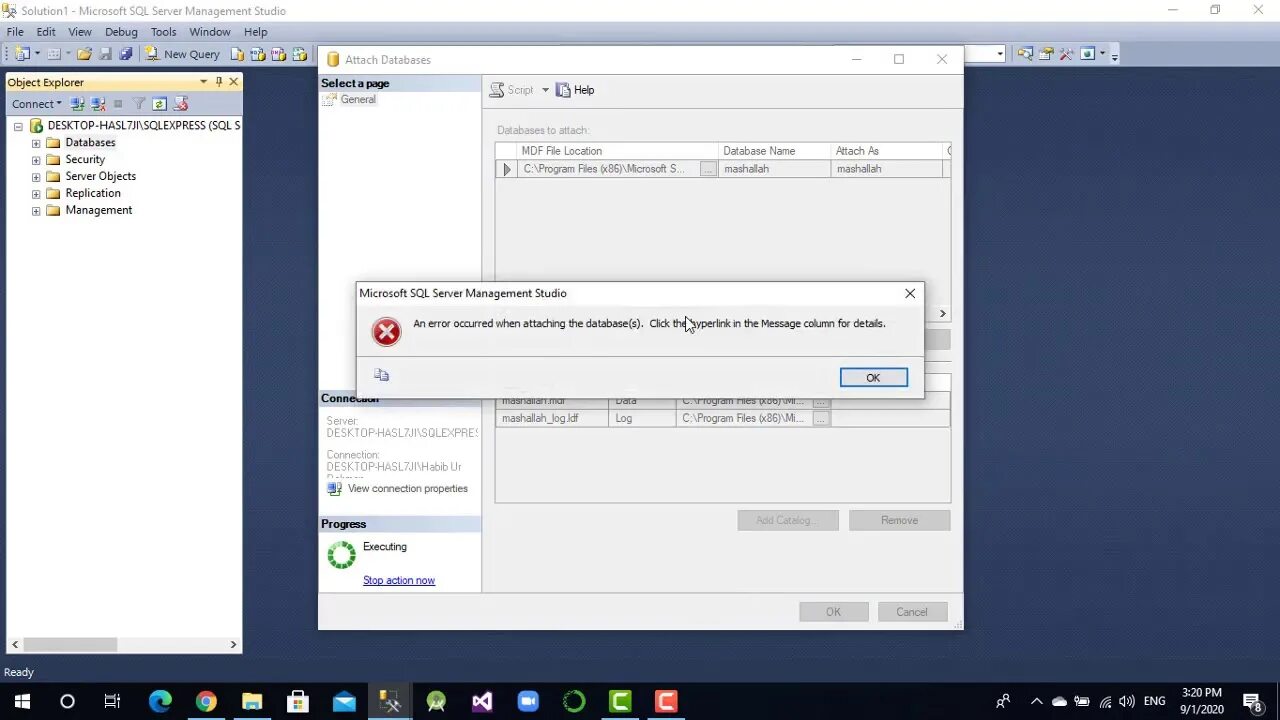Image resolution: width=1280 pixels, height=720 pixels.
Task: Click the Object Explorer horizontal scrollbar thumb
Action: tap(71, 645)
